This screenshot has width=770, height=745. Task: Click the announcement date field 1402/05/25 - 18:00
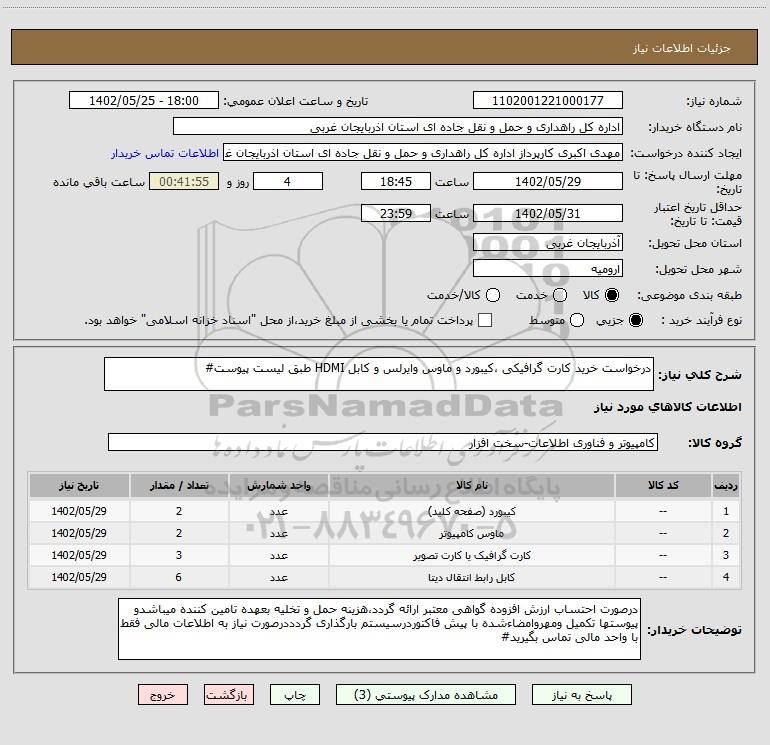click(x=144, y=101)
